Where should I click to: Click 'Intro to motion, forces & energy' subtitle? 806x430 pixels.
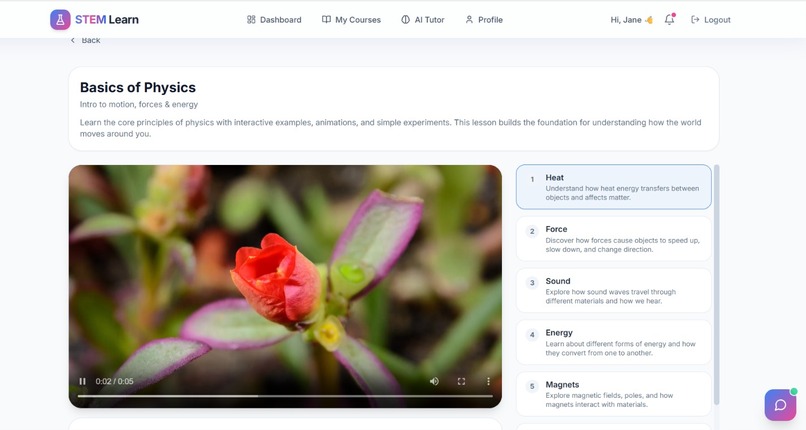point(139,104)
